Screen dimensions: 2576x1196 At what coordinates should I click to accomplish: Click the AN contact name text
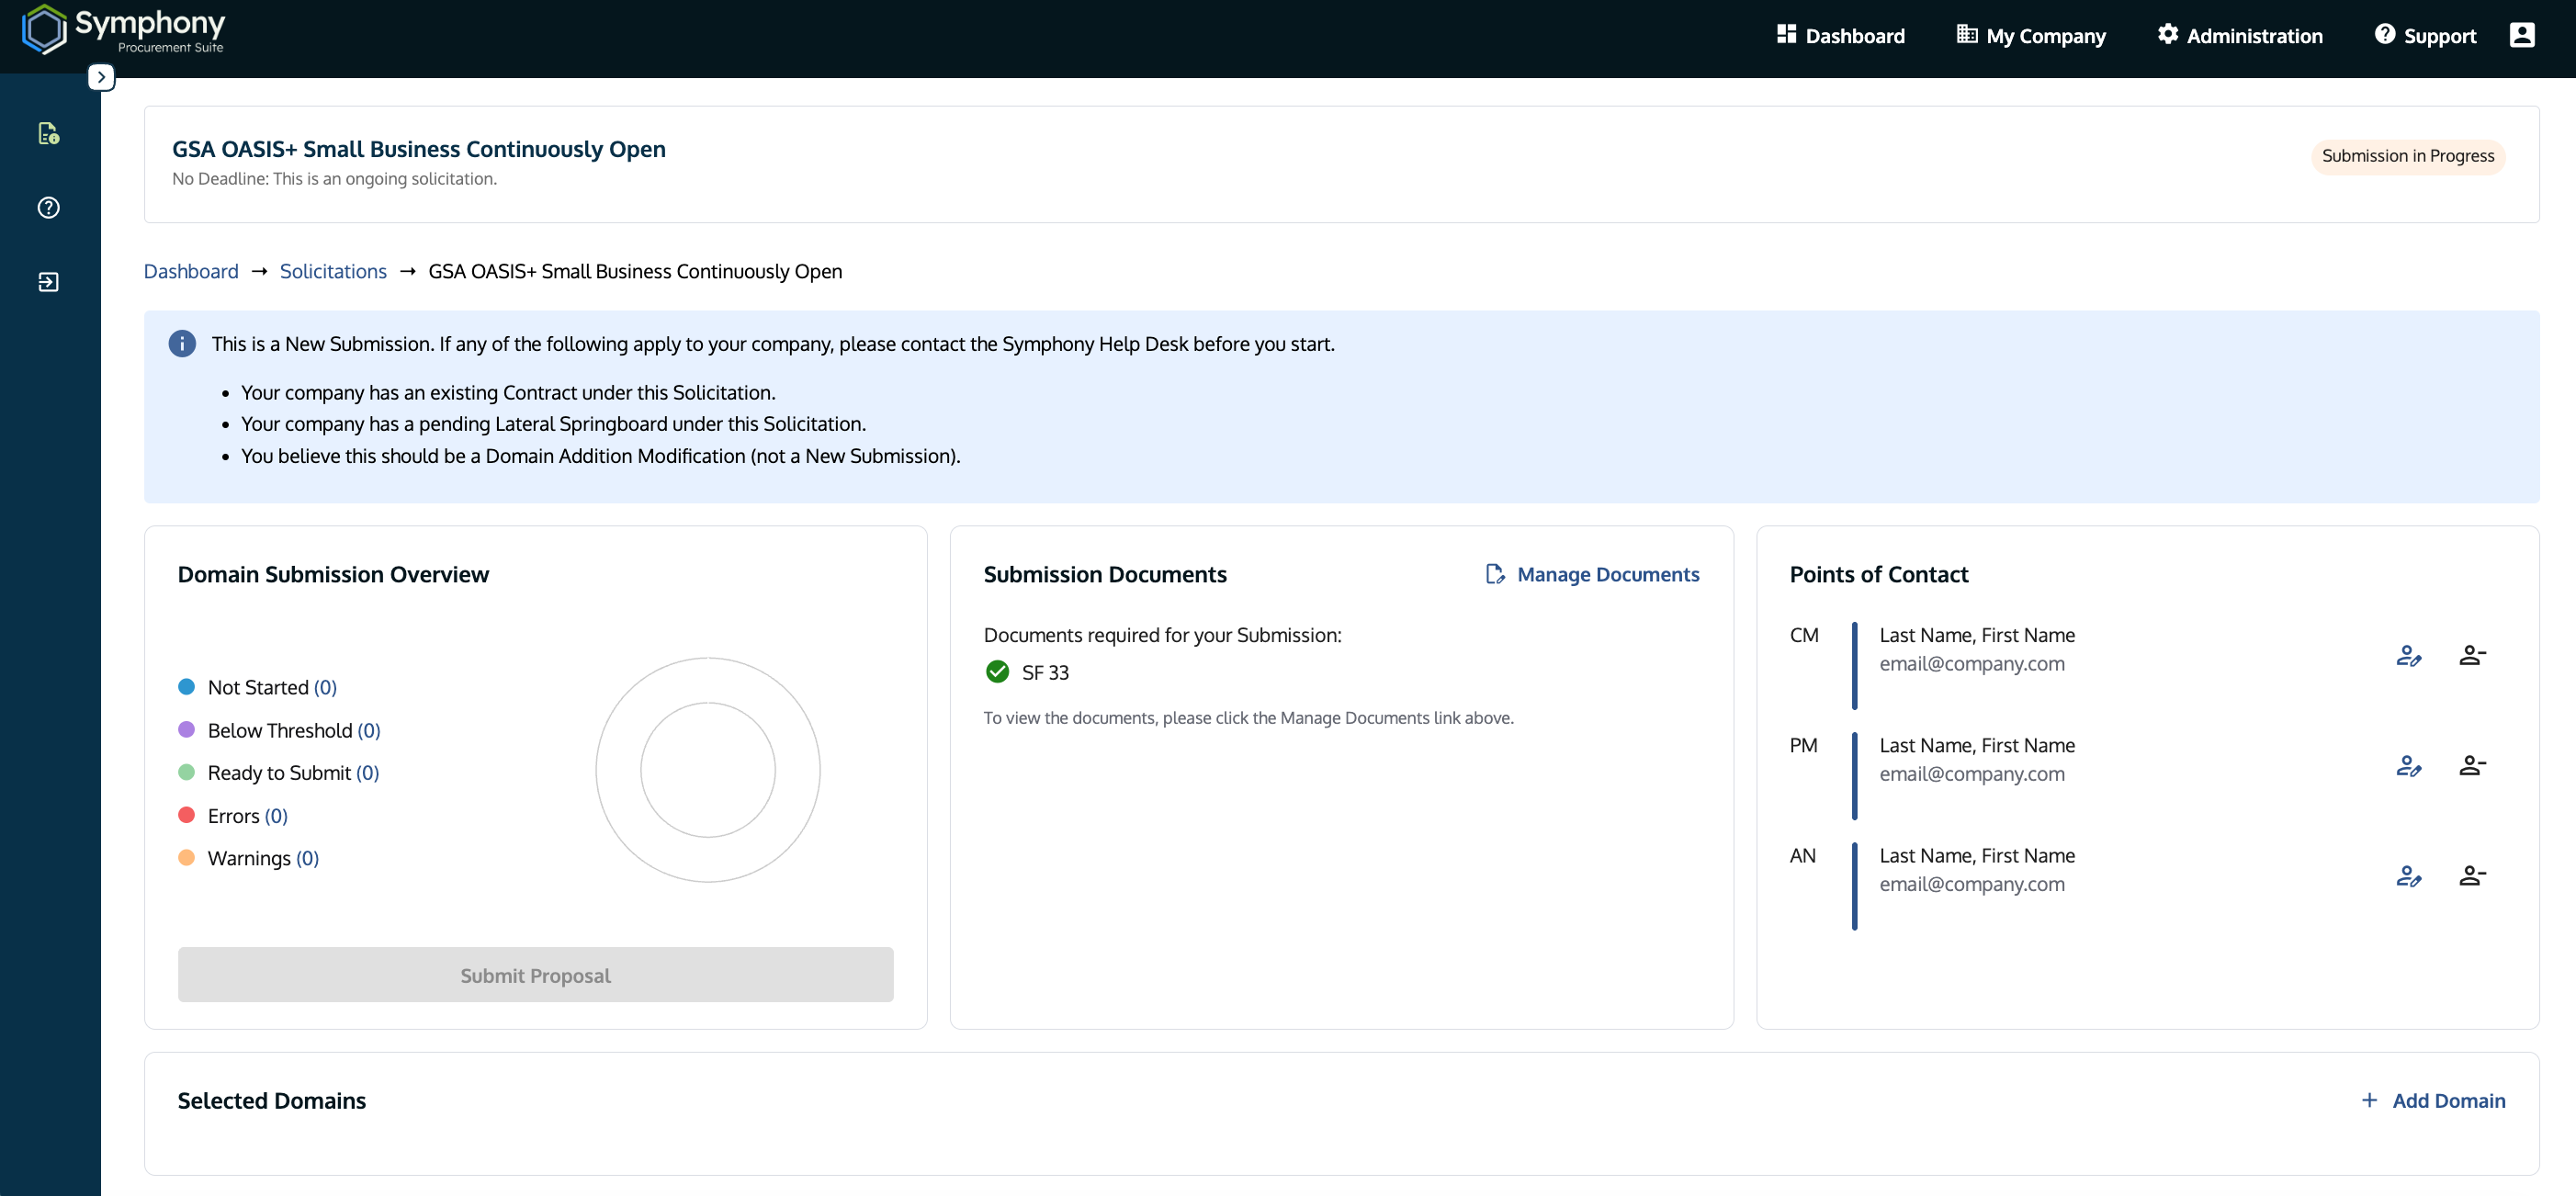tap(1977, 855)
